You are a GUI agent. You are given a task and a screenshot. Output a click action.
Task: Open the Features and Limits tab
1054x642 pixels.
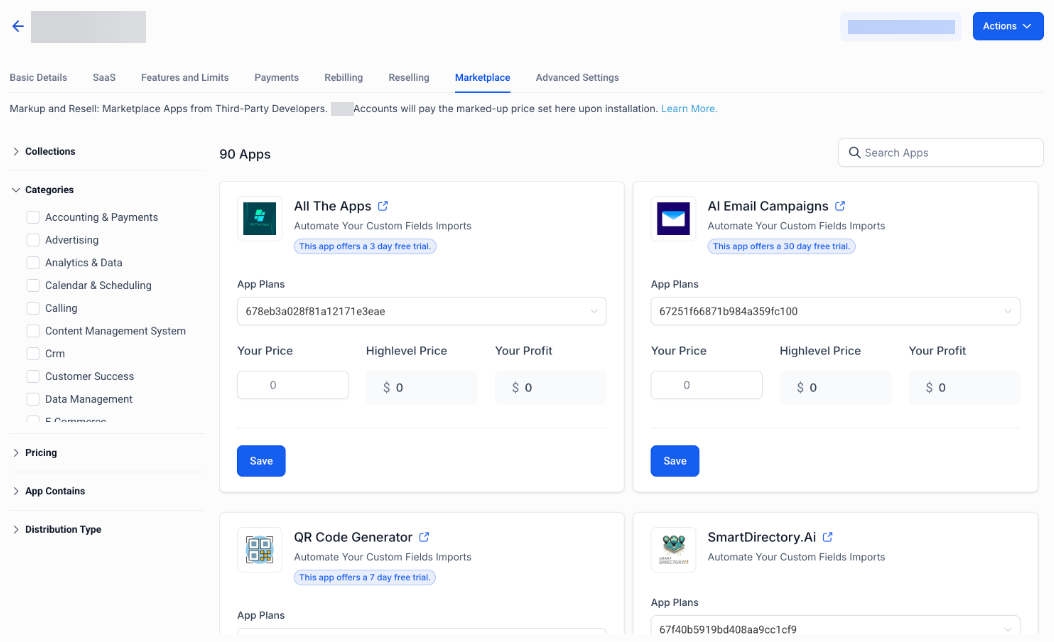click(x=185, y=77)
